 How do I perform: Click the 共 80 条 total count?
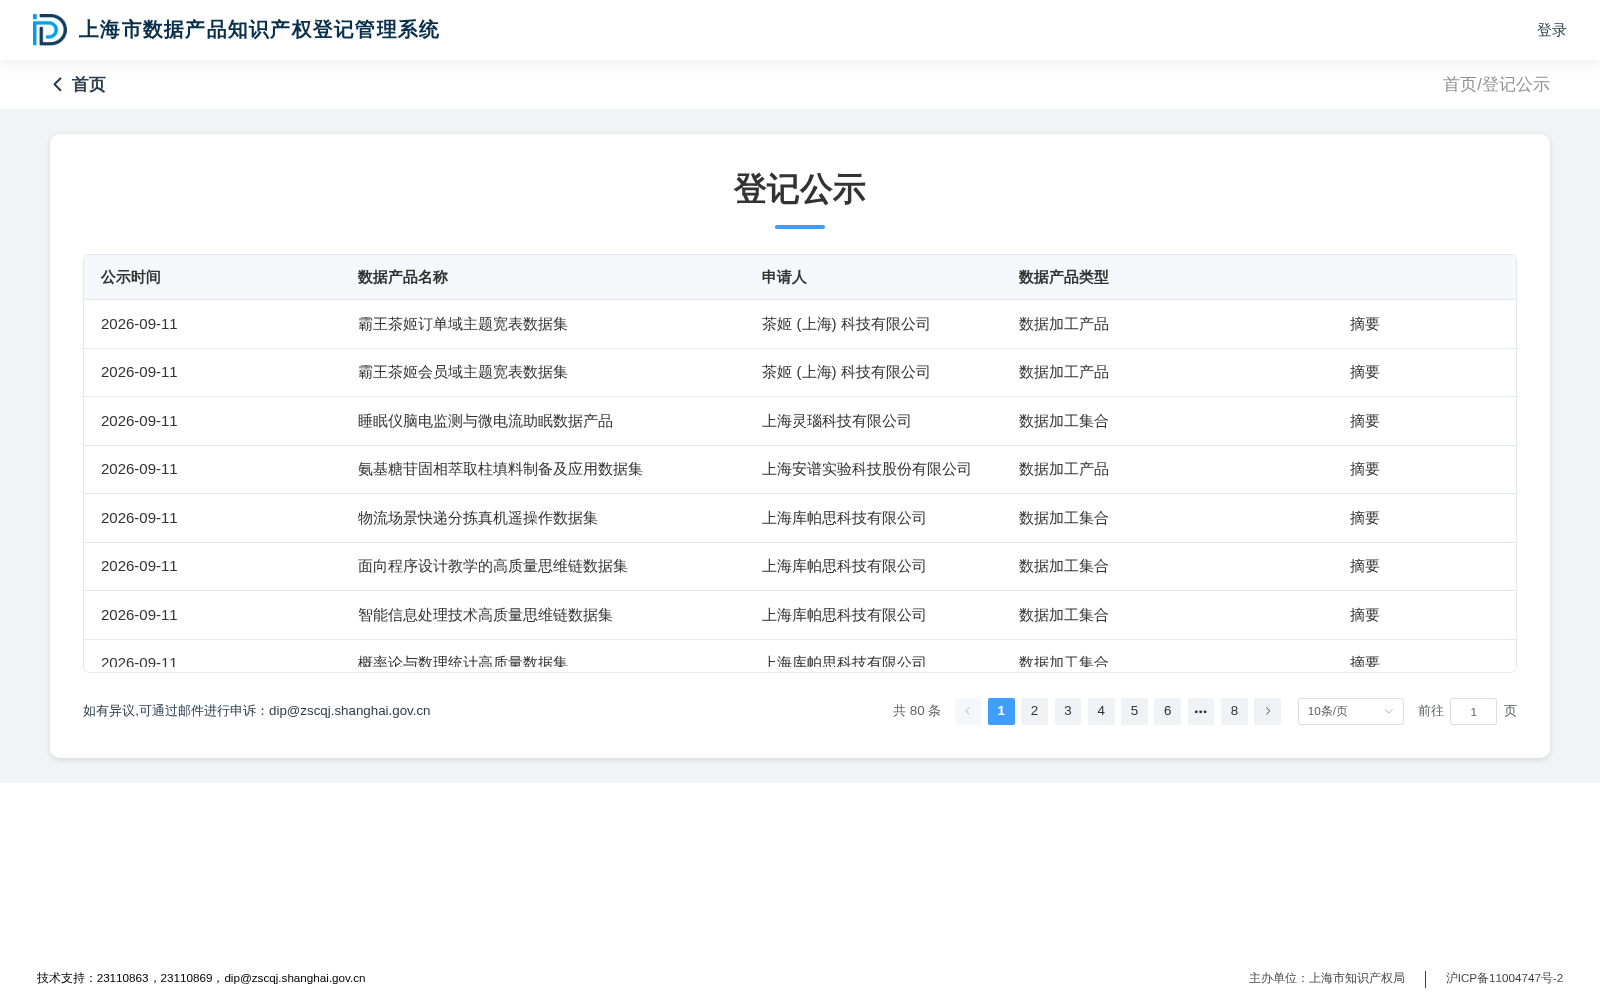click(917, 711)
